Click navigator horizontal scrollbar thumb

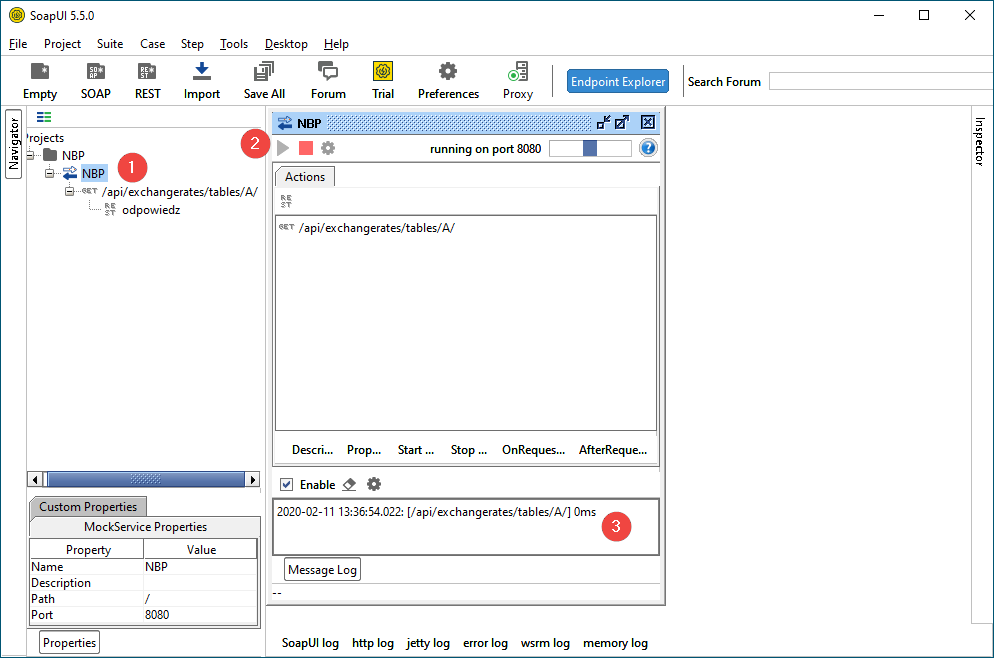click(146, 479)
